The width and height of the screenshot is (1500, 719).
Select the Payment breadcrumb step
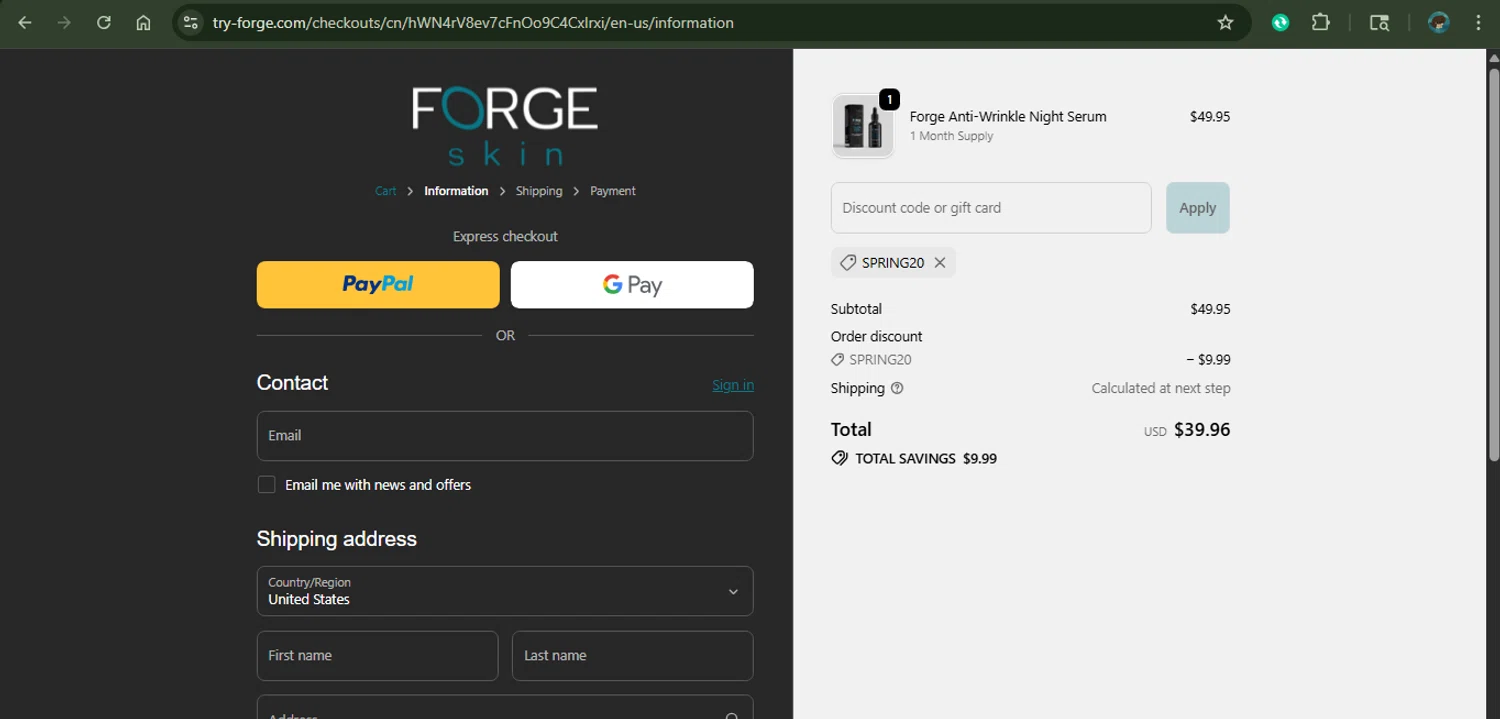pos(613,191)
